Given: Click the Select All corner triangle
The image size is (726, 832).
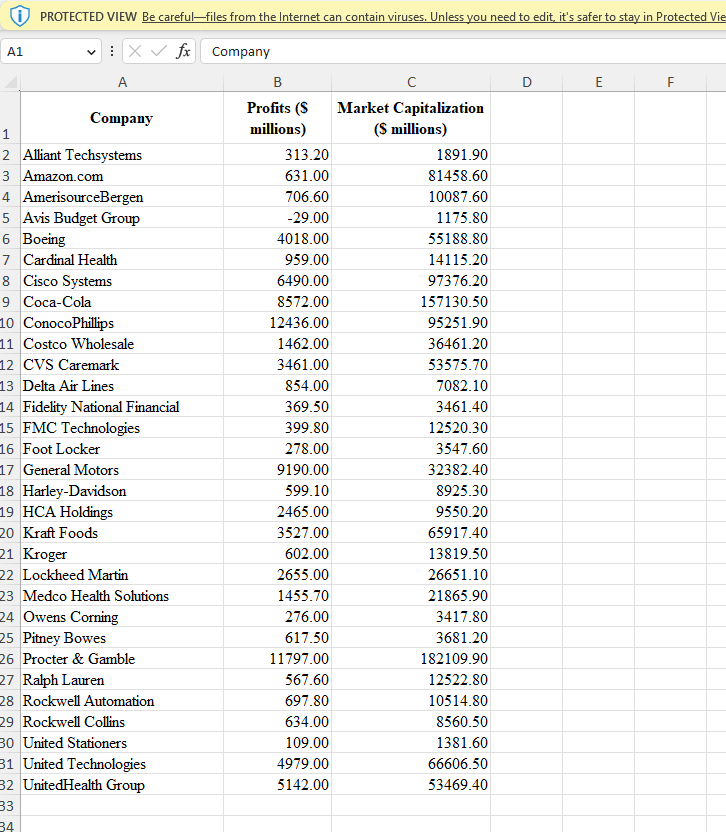Looking at the screenshot, I should (11, 82).
